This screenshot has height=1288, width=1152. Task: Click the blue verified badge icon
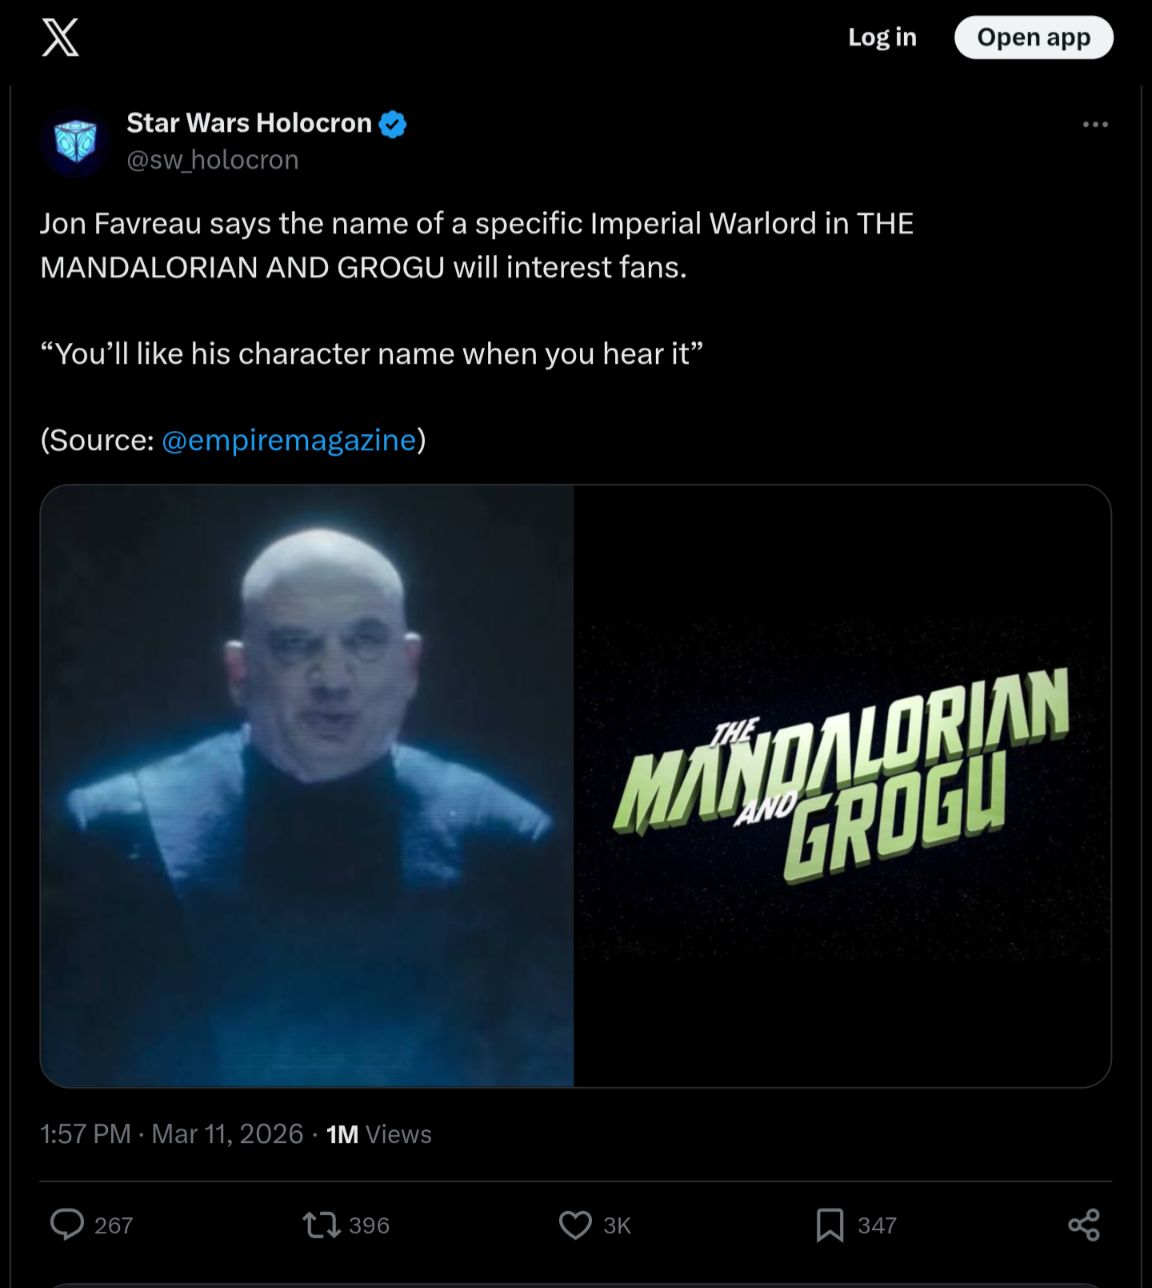[393, 124]
